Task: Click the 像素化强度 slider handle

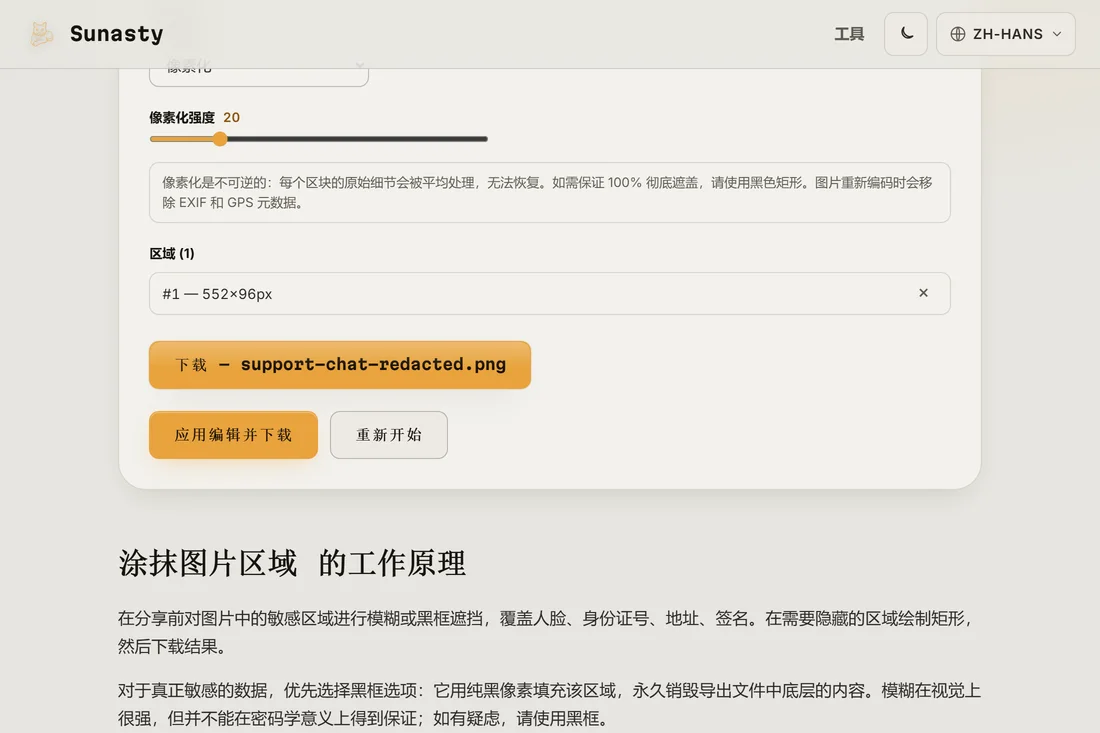Action: [220, 139]
